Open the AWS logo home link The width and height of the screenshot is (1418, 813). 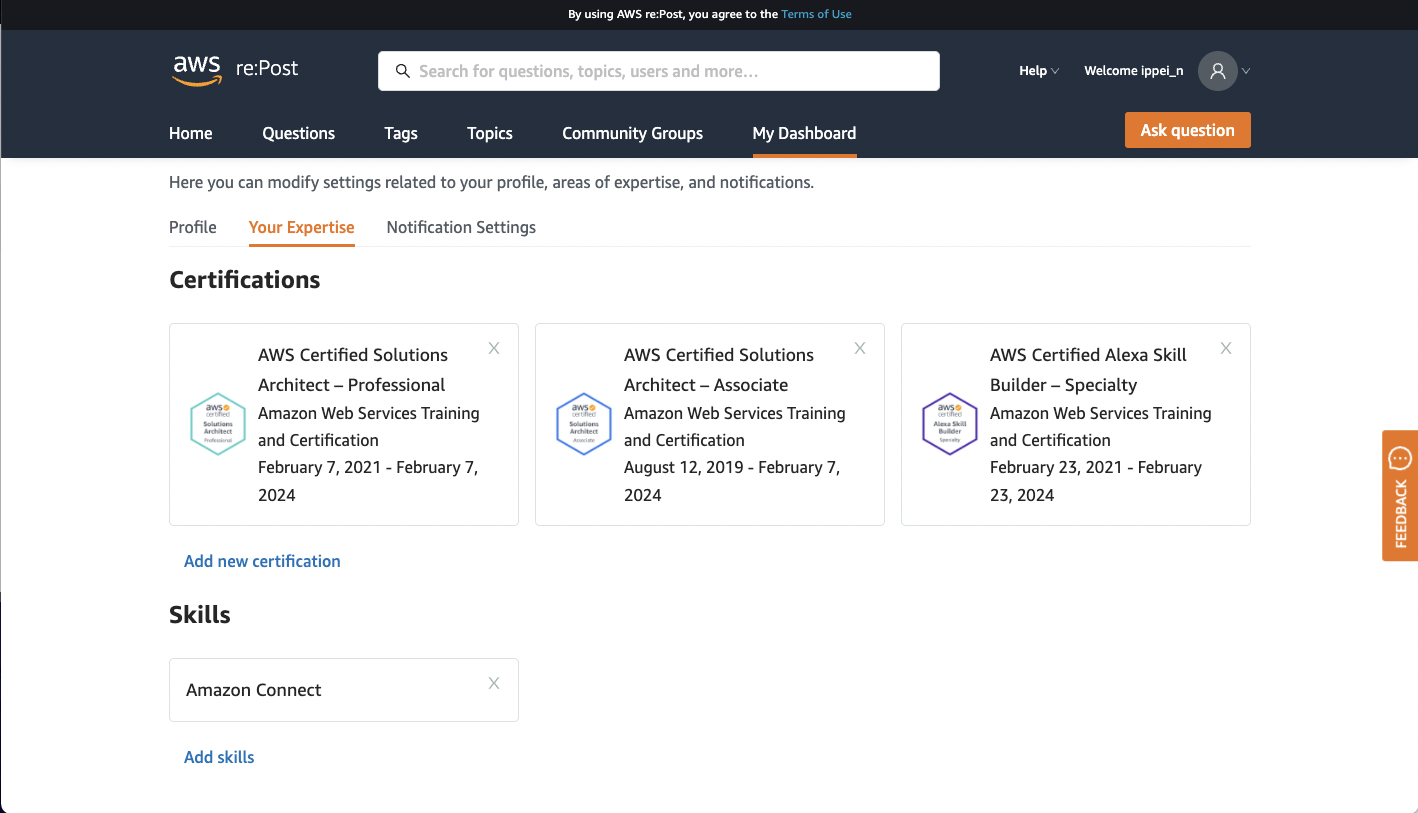point(197,70)
